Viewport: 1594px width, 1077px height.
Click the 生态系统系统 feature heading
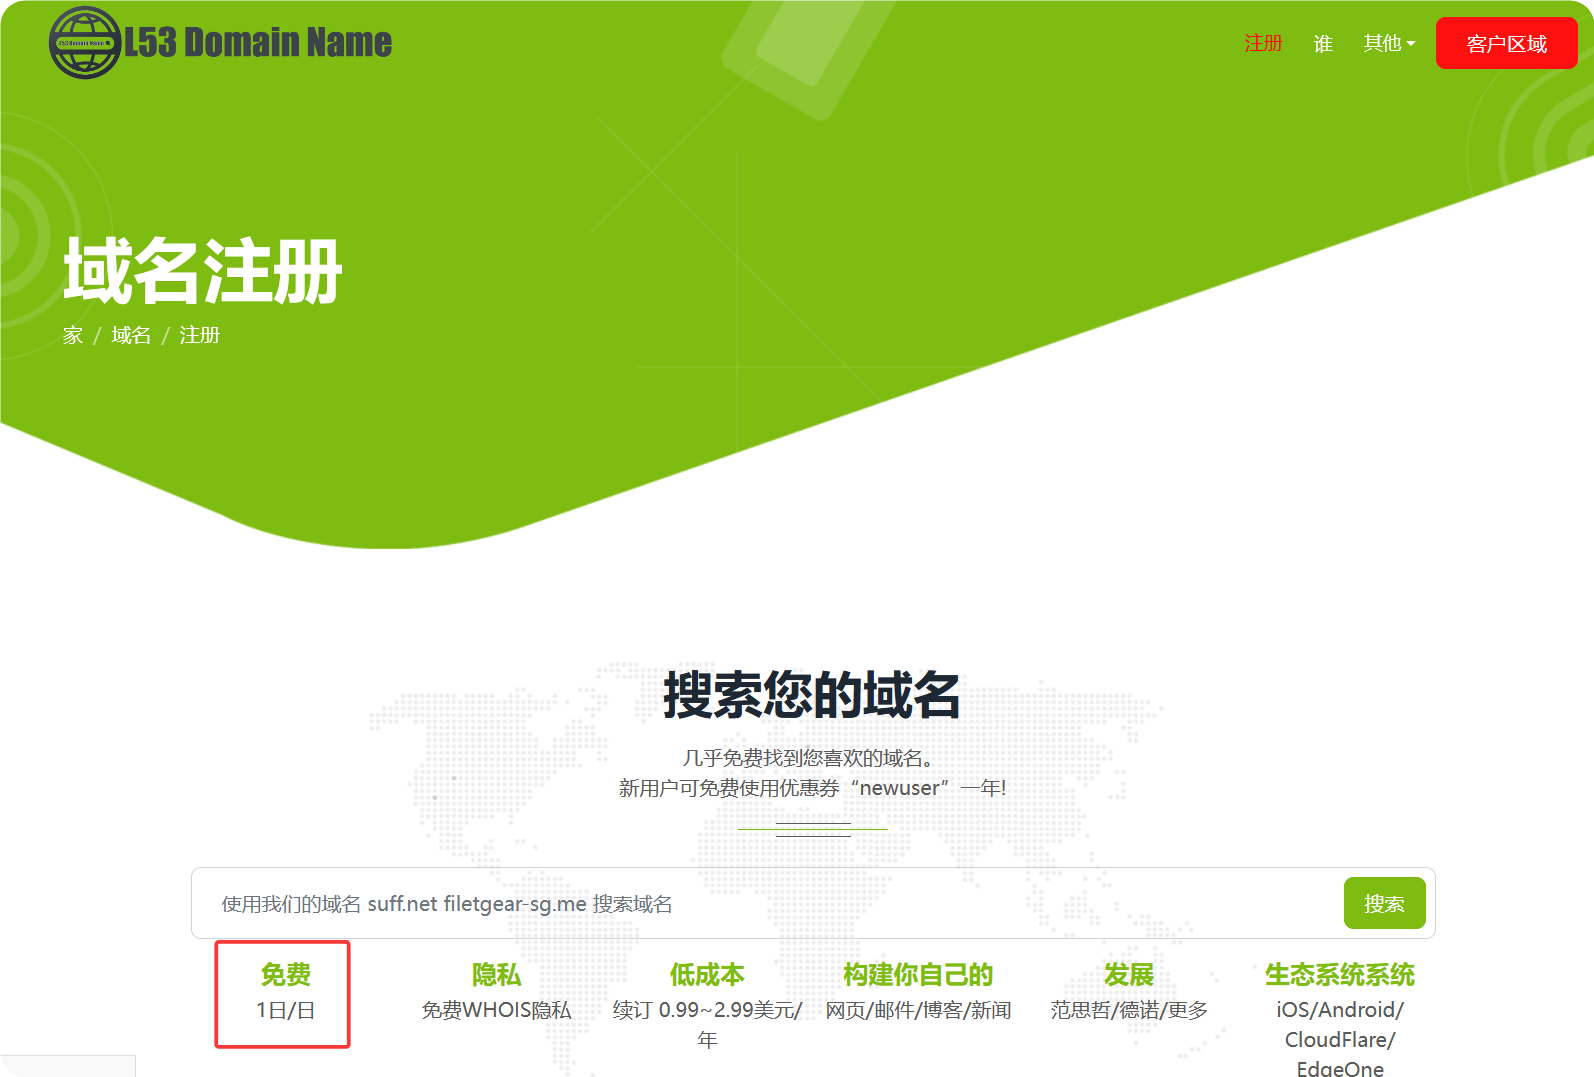coord(1340,974)
